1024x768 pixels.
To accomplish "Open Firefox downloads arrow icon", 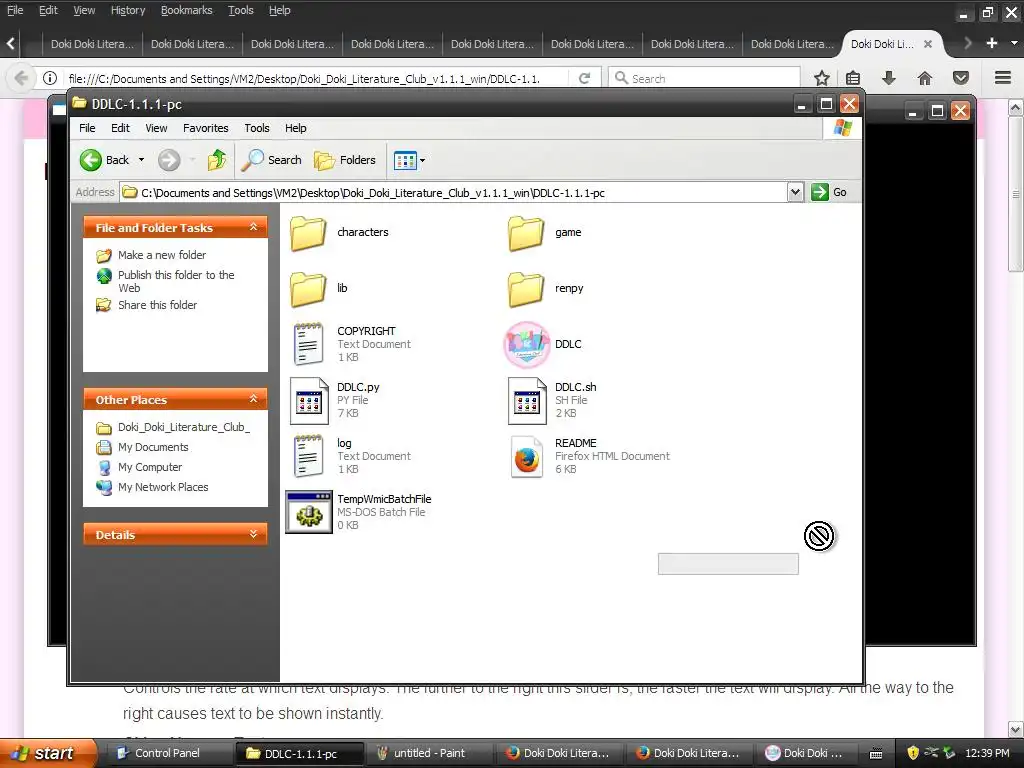I will coord(888,78).
